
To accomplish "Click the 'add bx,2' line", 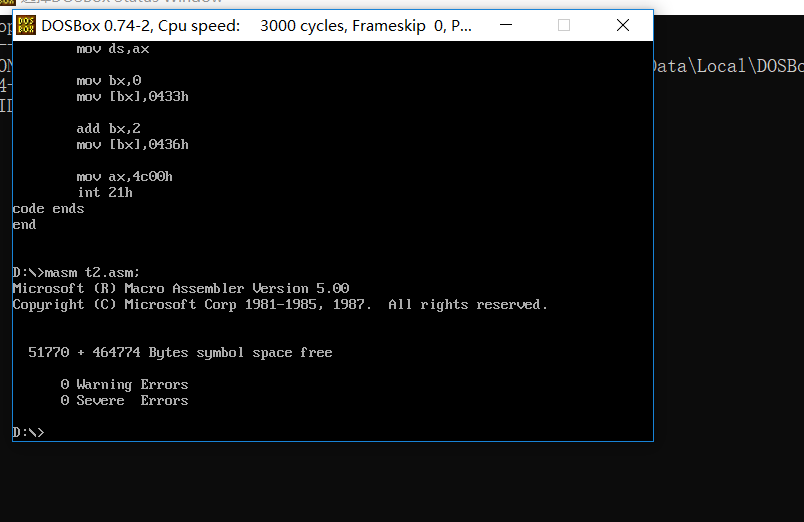I will pyautogui.click(x=109, y=128).
